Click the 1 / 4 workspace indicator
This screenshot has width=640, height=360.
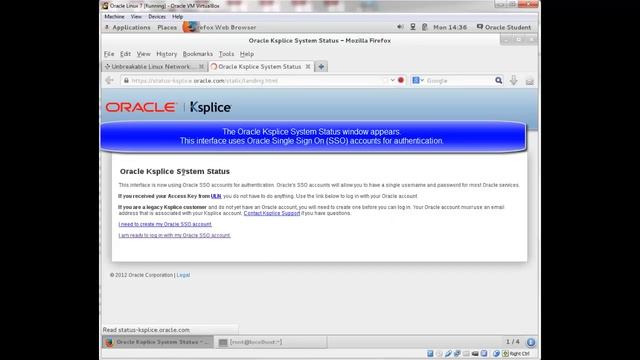coord(513,342)
